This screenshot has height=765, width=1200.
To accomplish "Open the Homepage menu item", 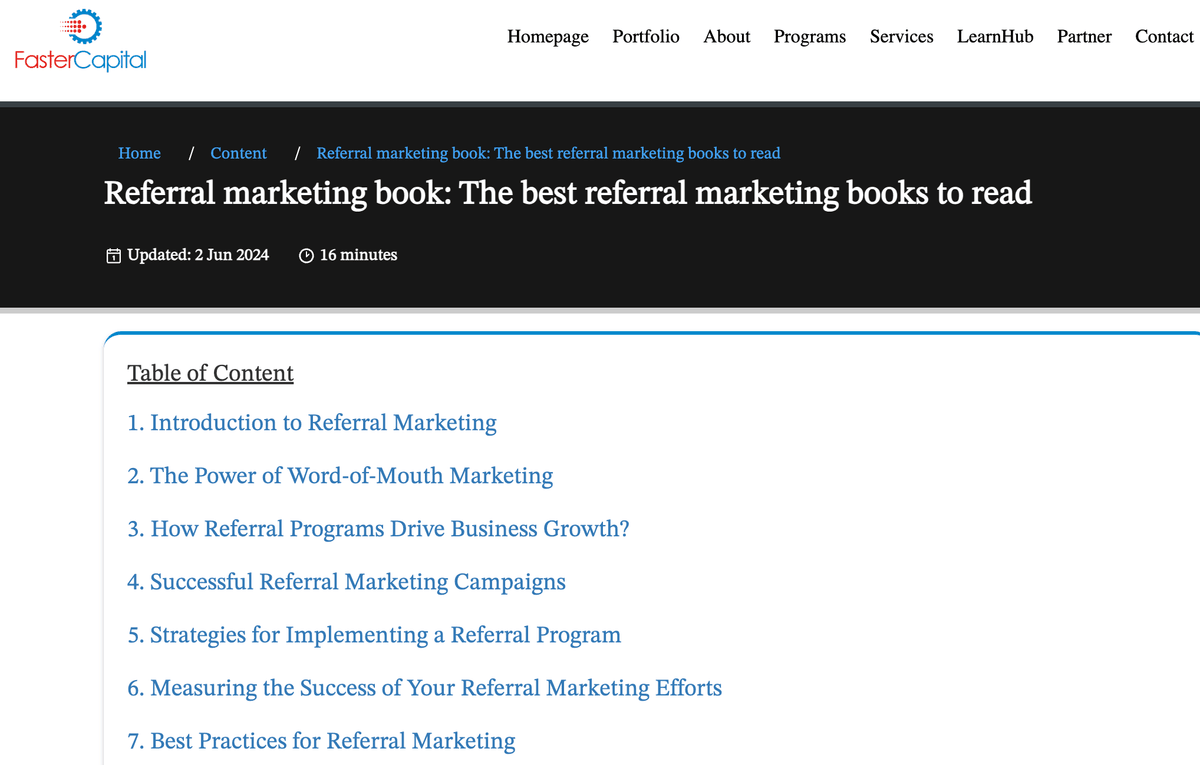I will tap(548, 37).
